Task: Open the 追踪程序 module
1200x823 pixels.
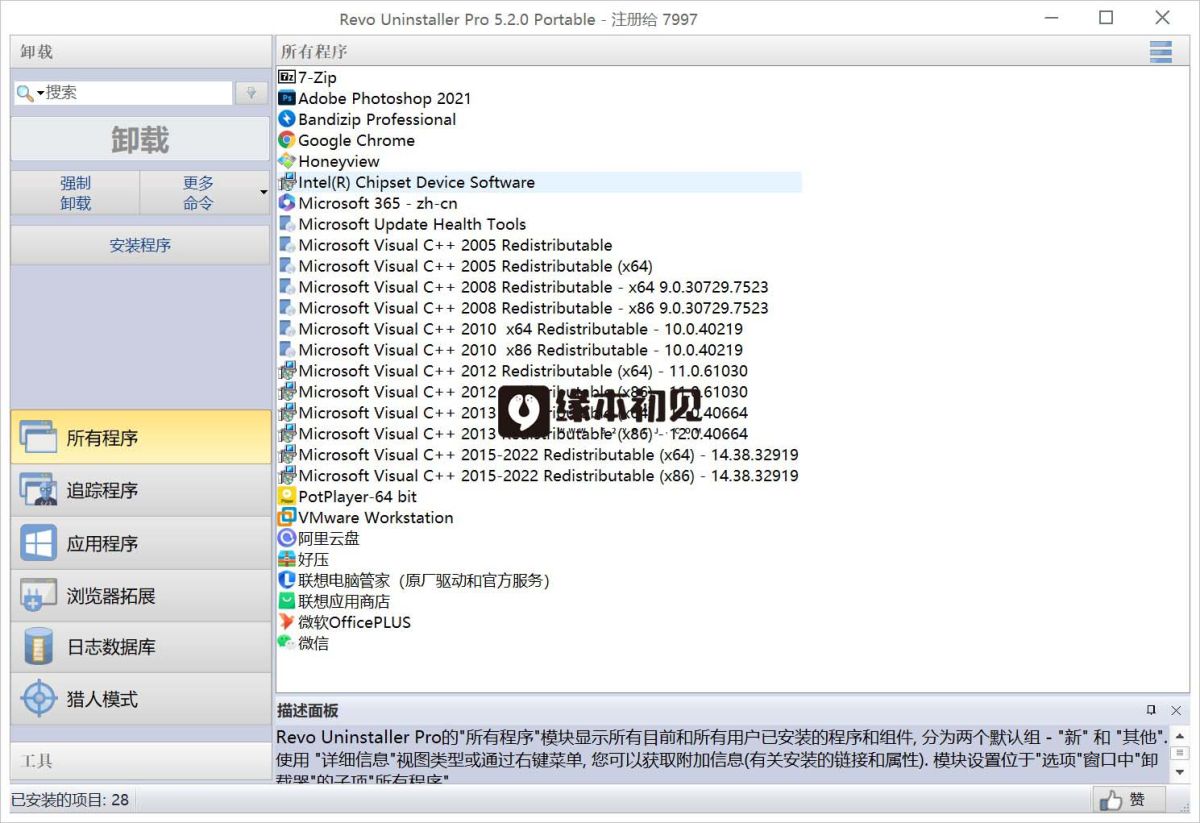Action: coord(140,490)
